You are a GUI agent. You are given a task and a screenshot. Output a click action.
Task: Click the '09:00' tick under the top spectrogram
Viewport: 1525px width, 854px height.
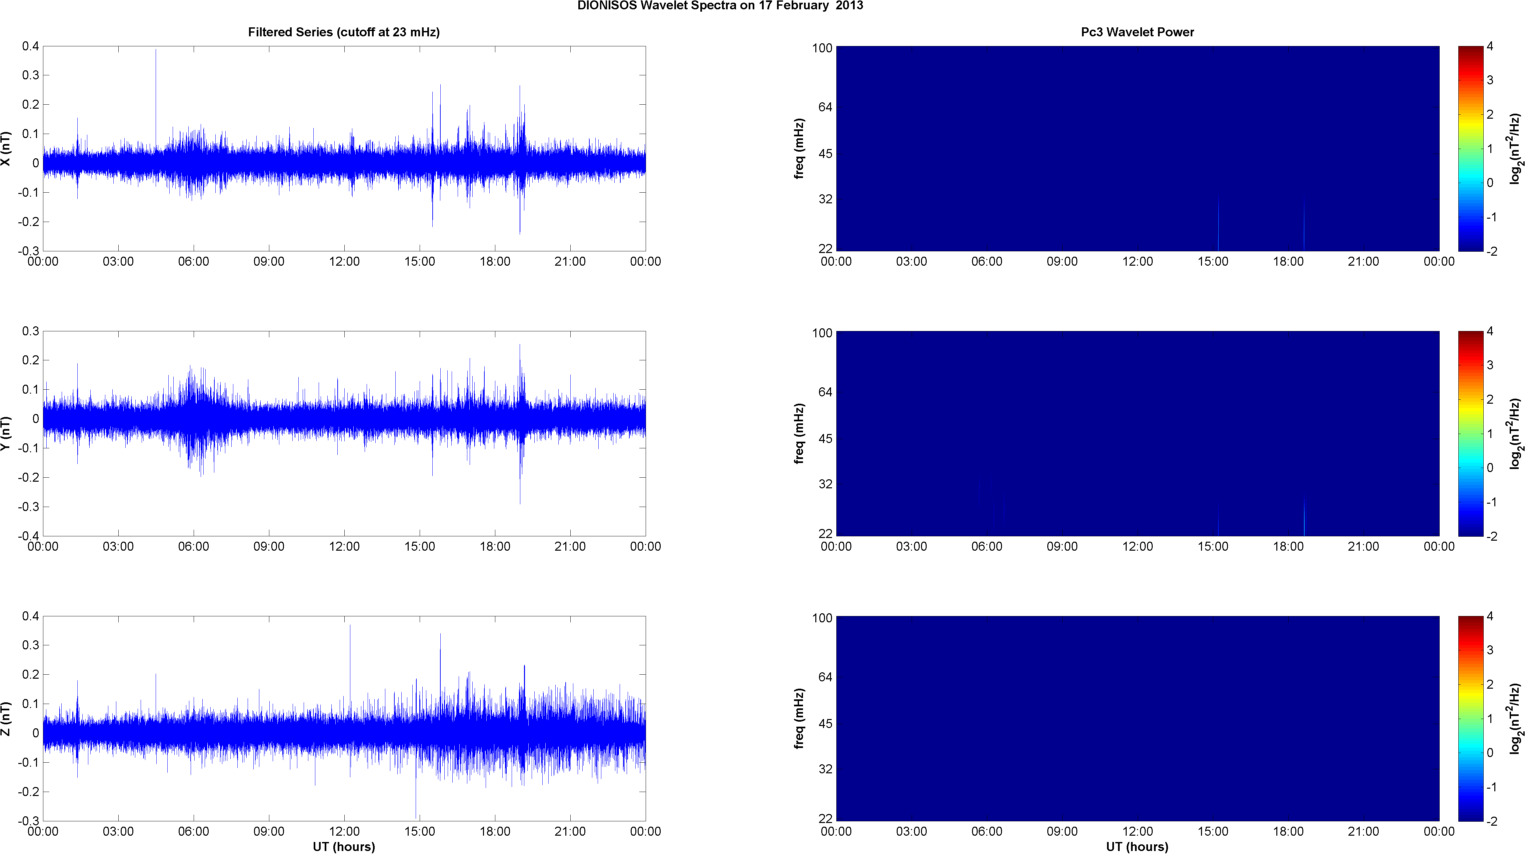pyautogui.click(x=1062, y=262)
